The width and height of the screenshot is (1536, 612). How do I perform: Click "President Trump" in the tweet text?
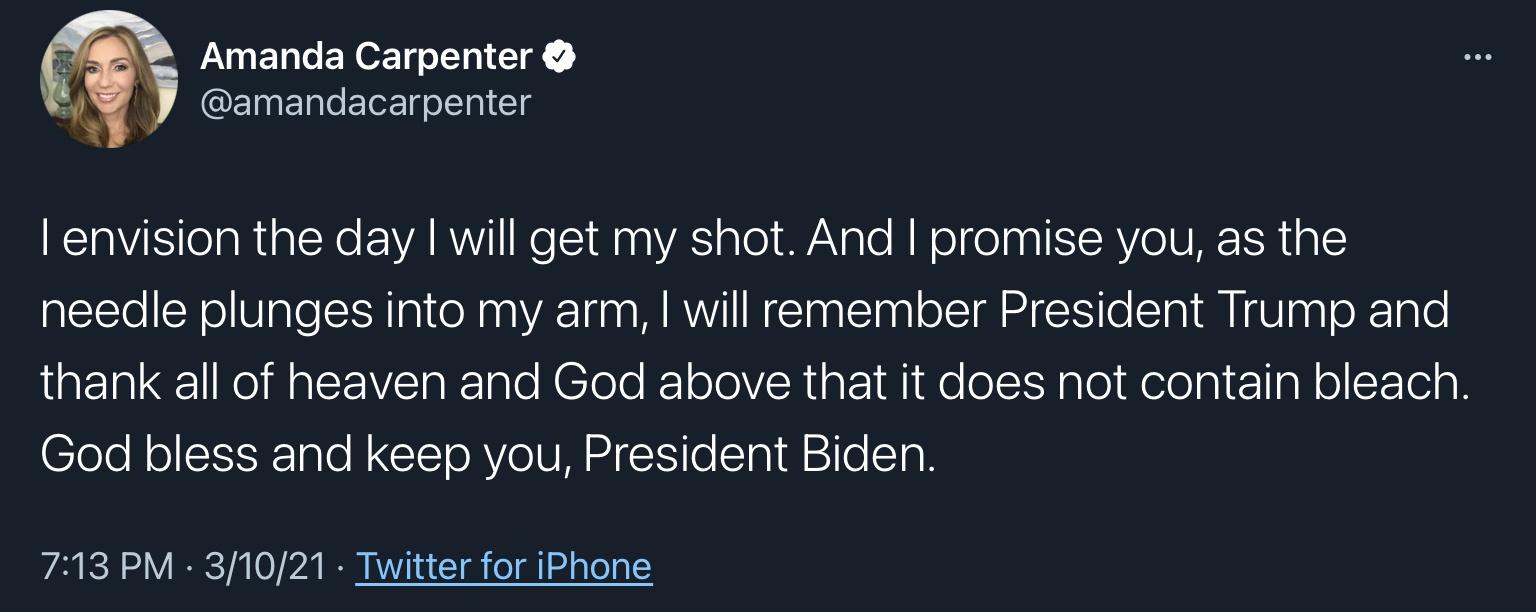1174,312
